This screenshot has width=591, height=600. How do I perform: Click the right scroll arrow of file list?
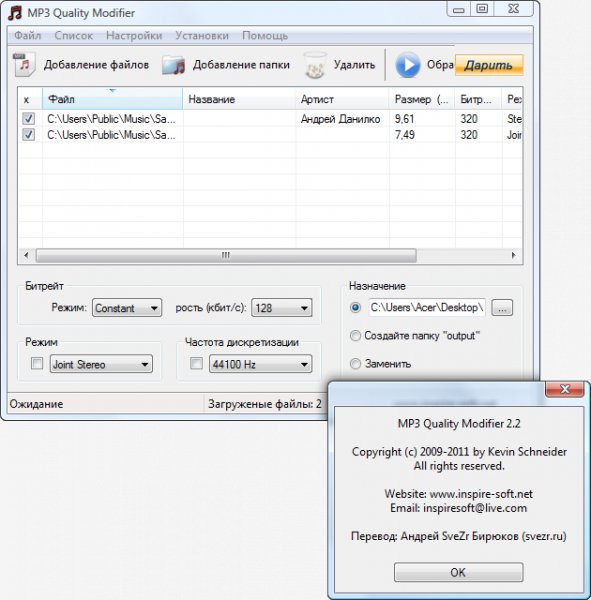[513, 255]
